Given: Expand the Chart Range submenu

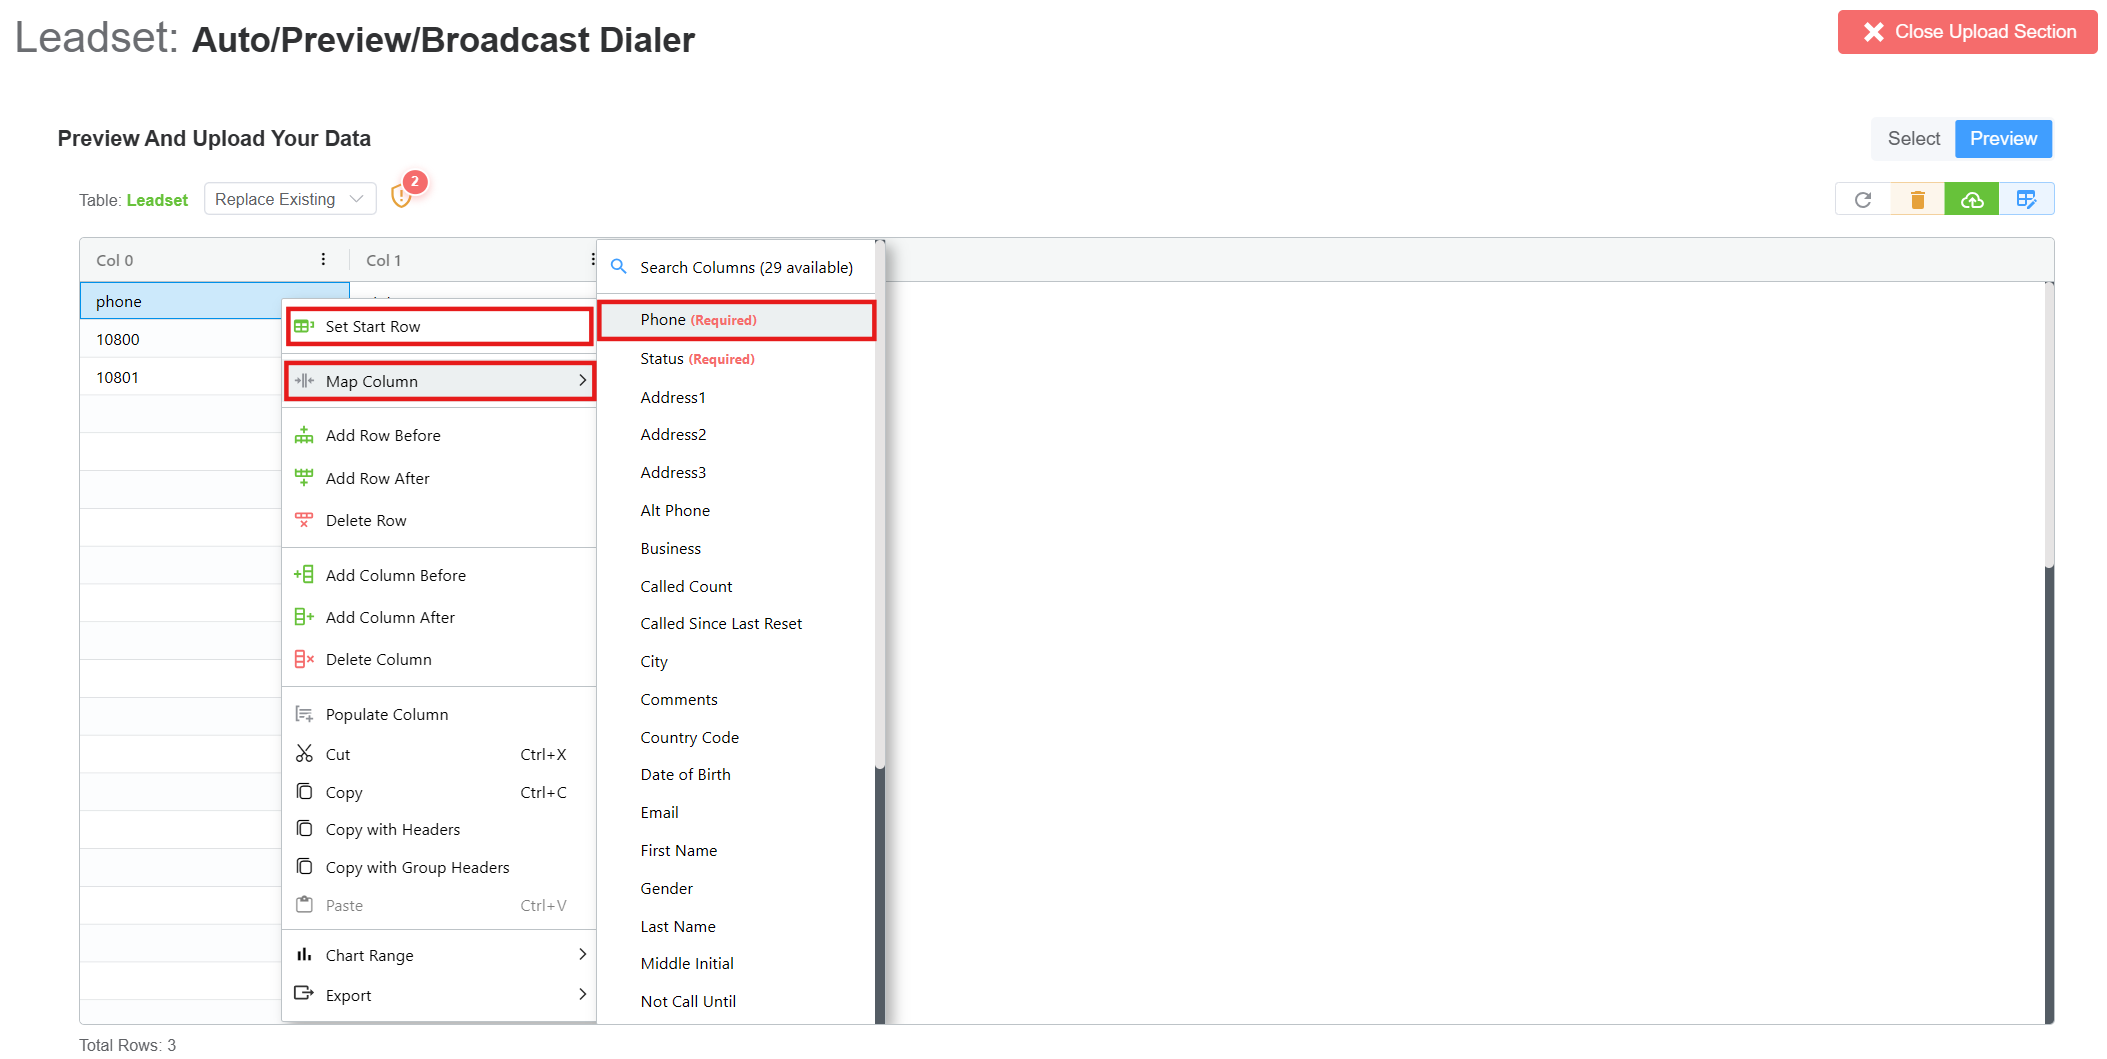Looking at the screenshot, I should point(440,955).
